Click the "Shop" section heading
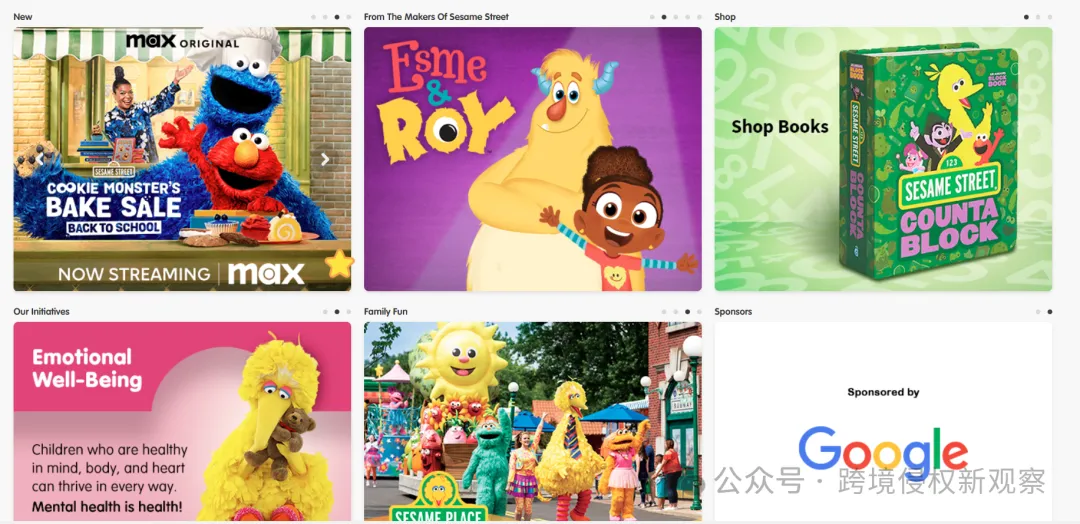 [725, 17]
